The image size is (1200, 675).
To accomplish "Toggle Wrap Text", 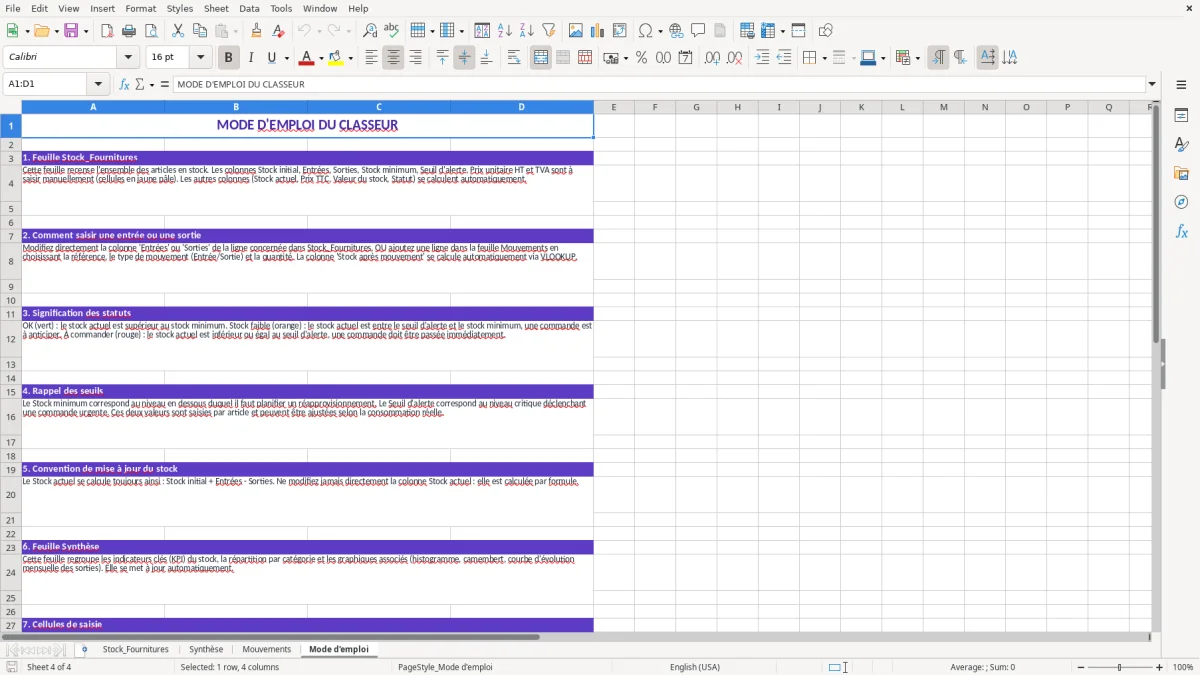I will 514,58.
